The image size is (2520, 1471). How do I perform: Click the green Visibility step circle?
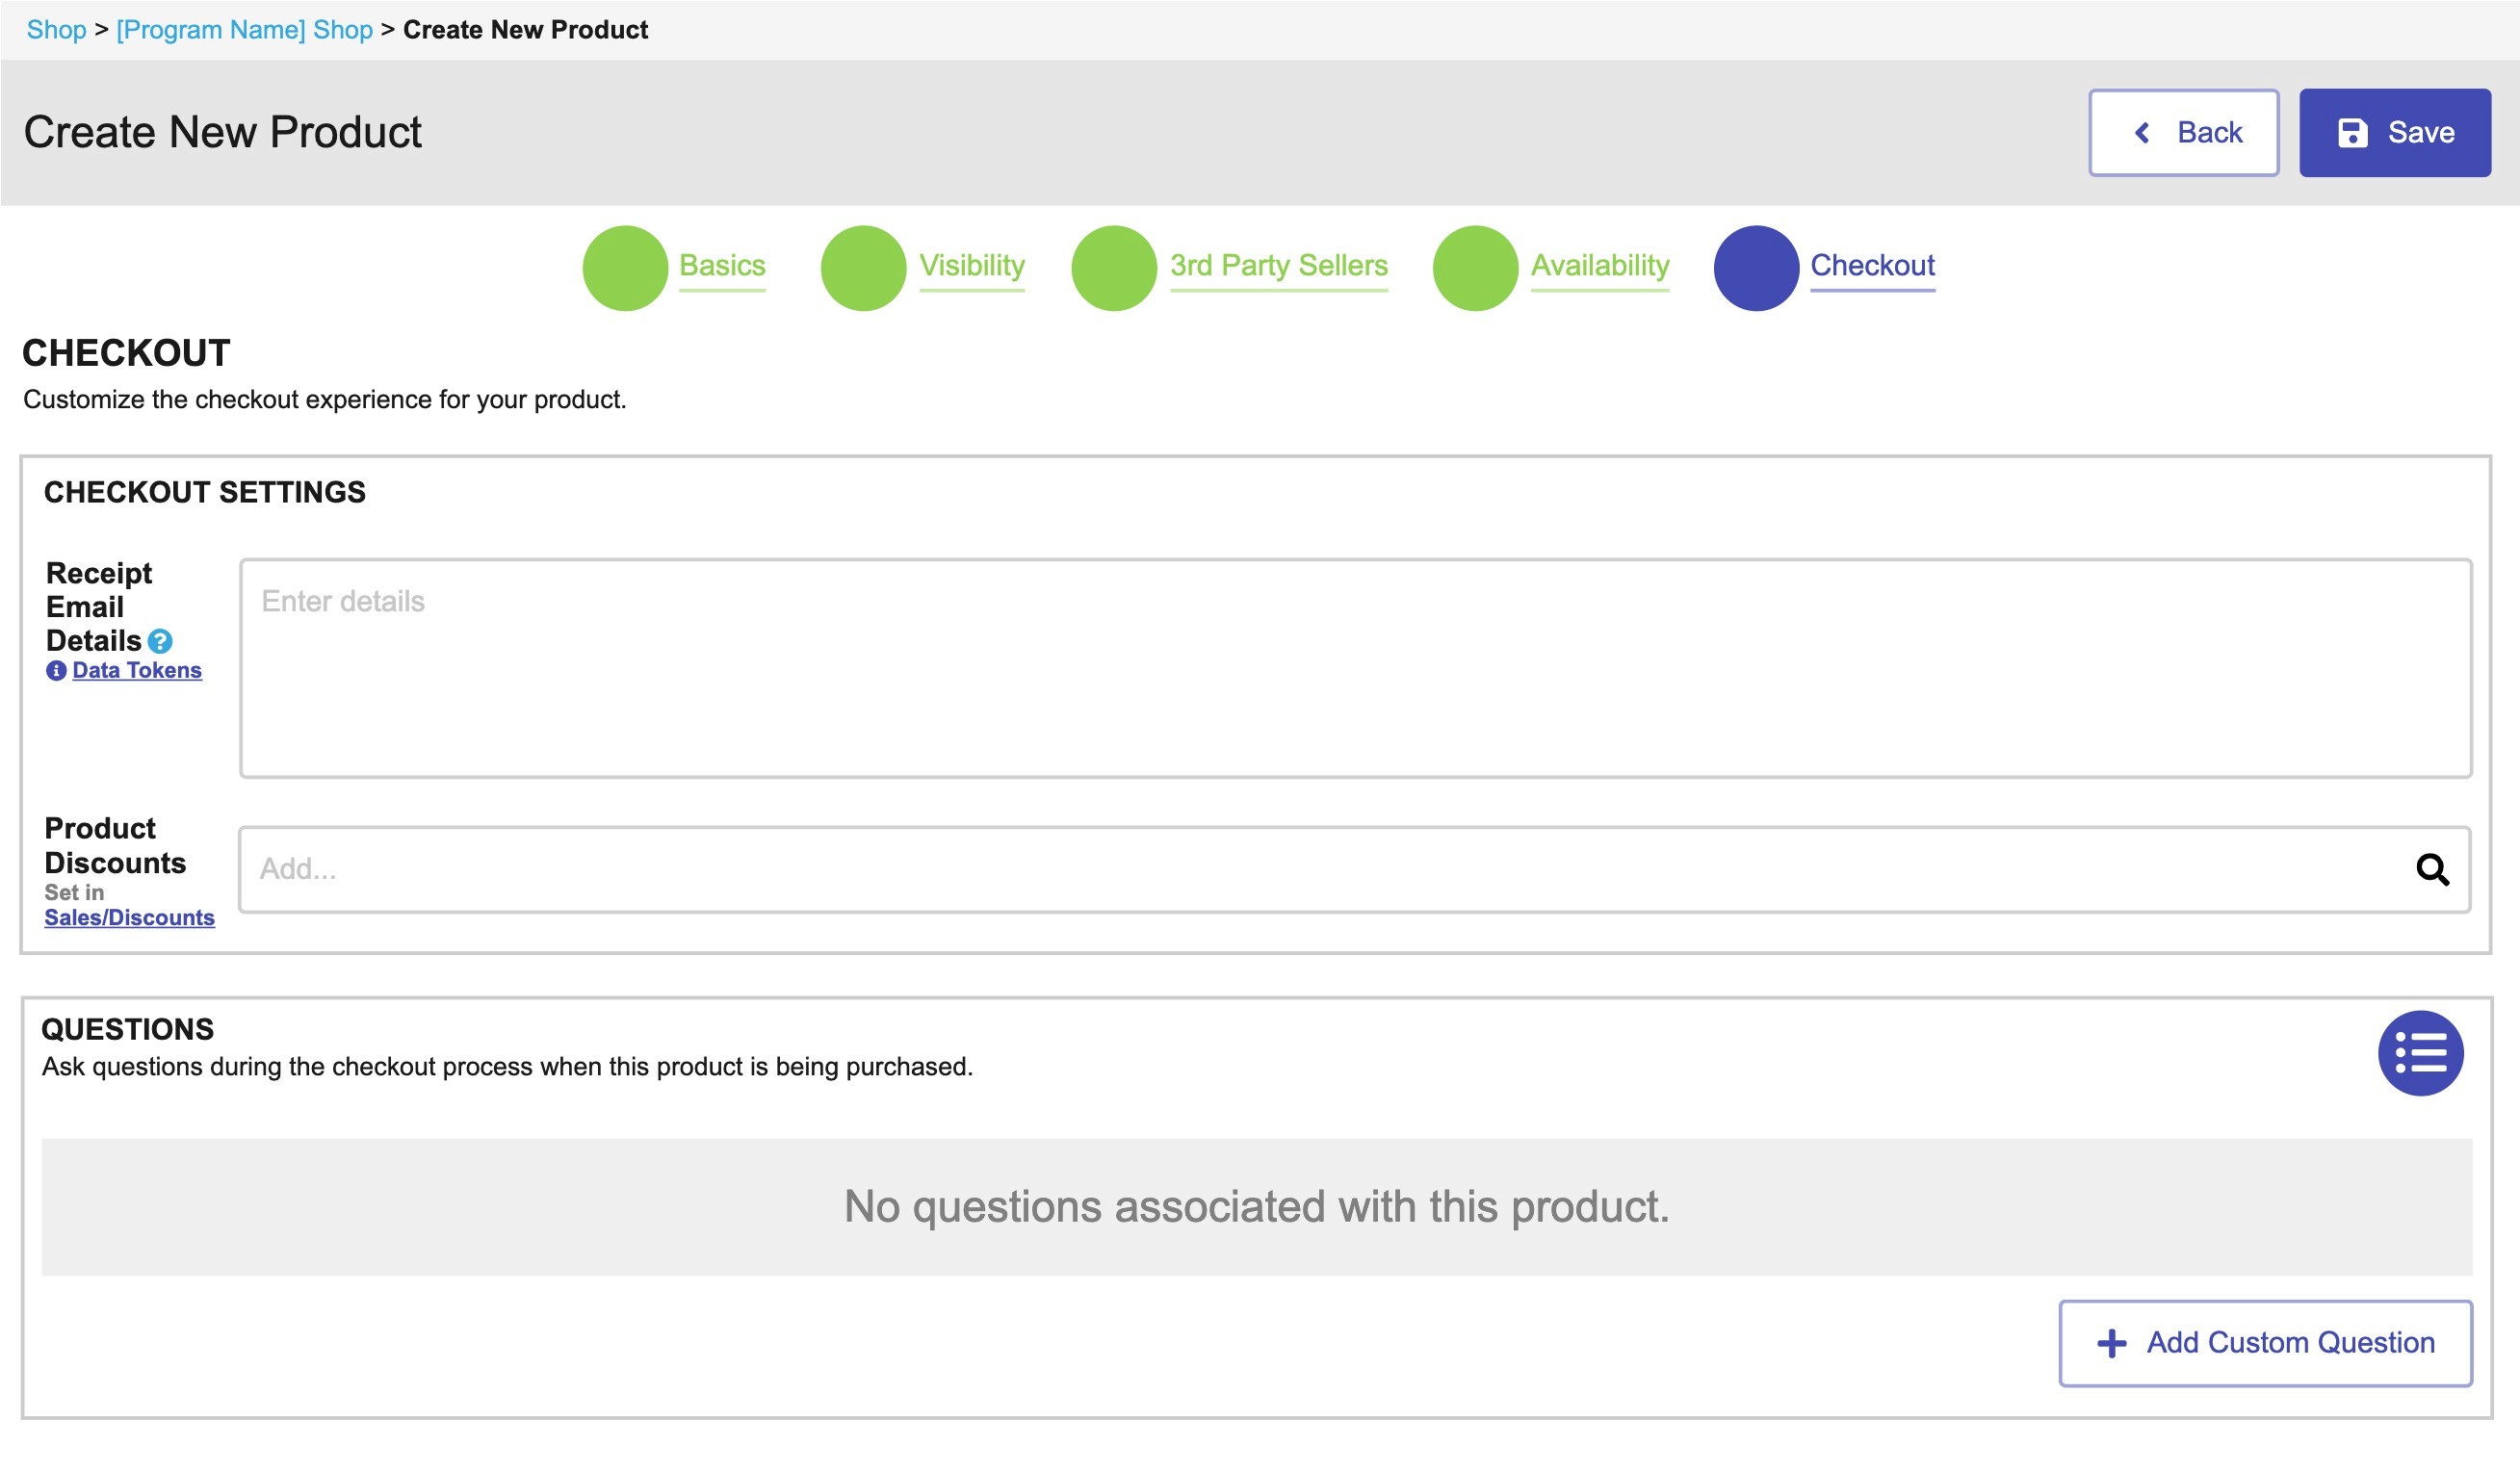coord(863,268)
